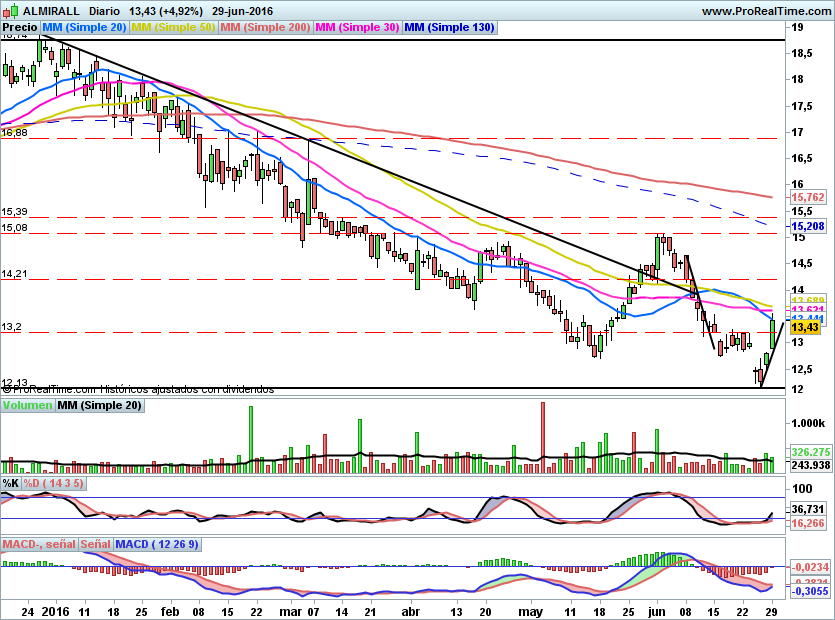This screenshot has height=620, width=835.
Task: Click the MM (Simple 30) magenta label
Action: pos(357,28)
